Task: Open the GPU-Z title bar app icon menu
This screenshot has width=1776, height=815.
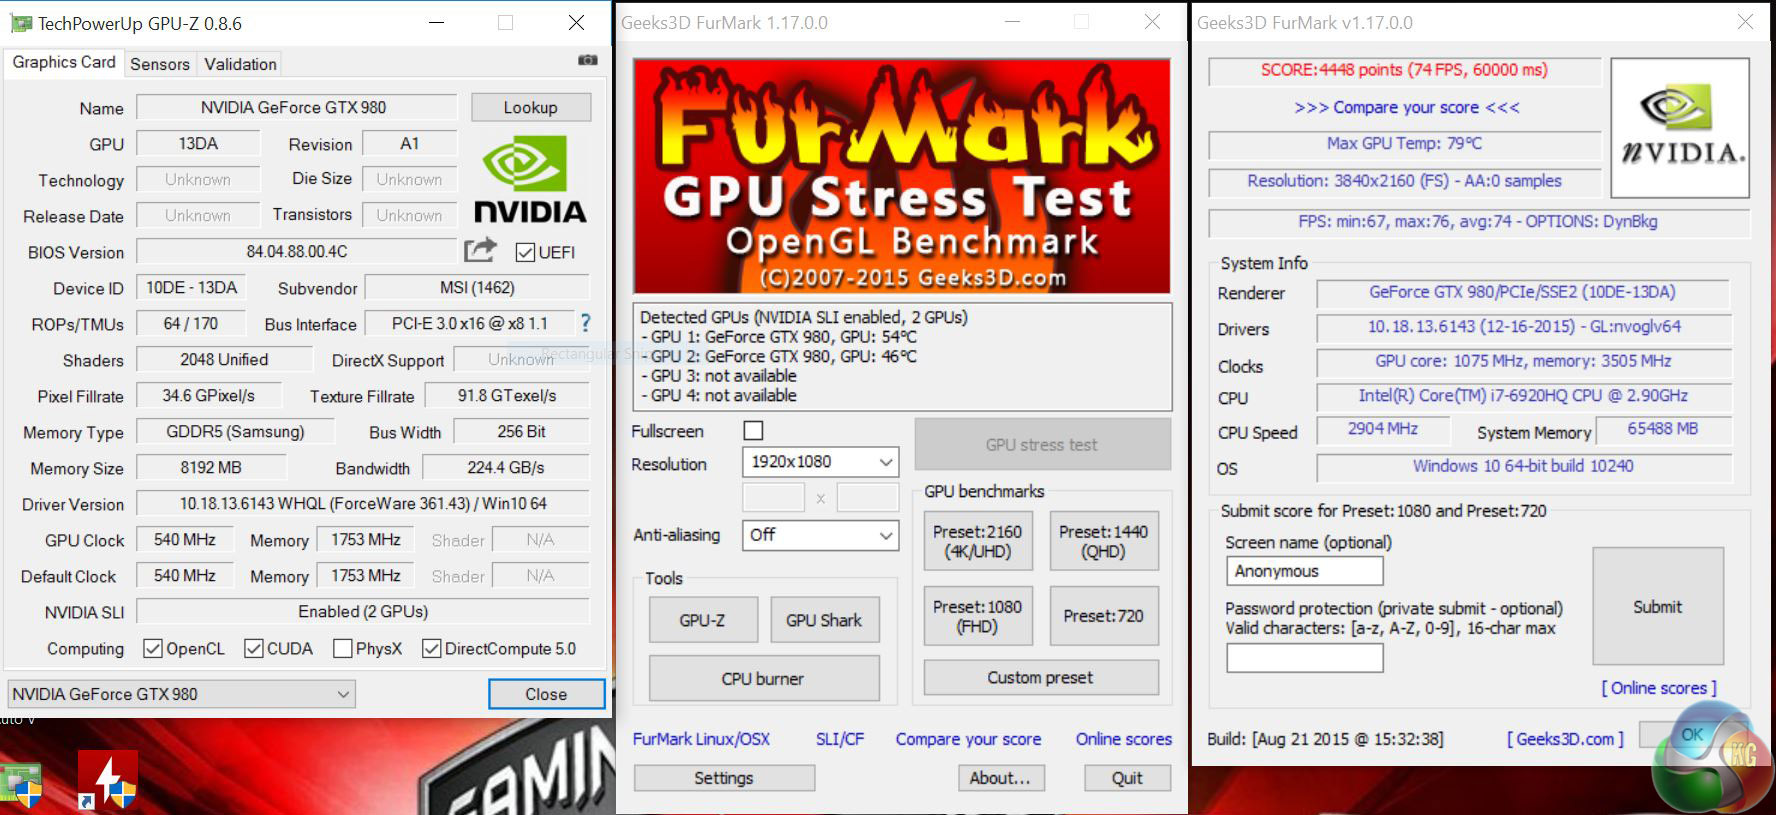Action: 19,23
